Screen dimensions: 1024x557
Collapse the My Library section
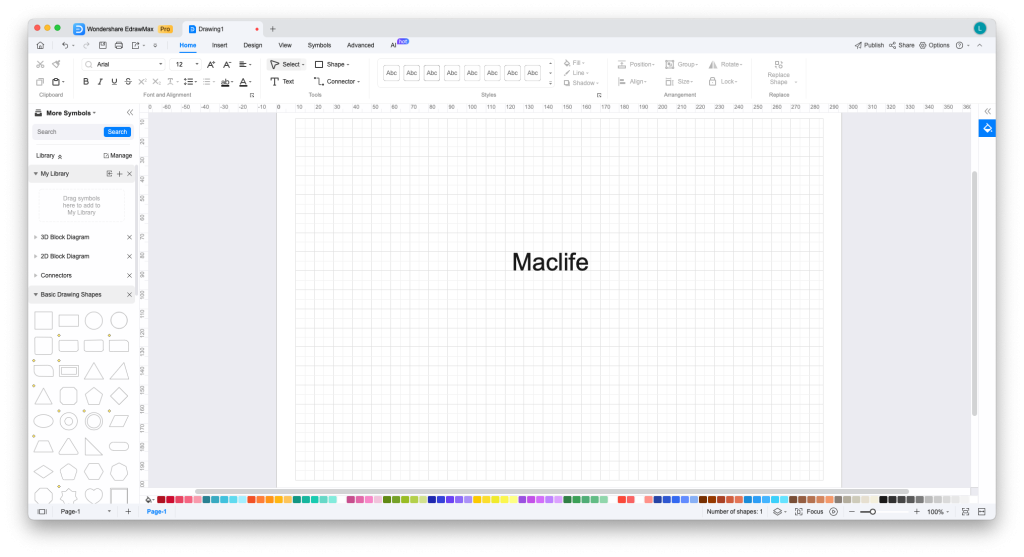(36, 174)
